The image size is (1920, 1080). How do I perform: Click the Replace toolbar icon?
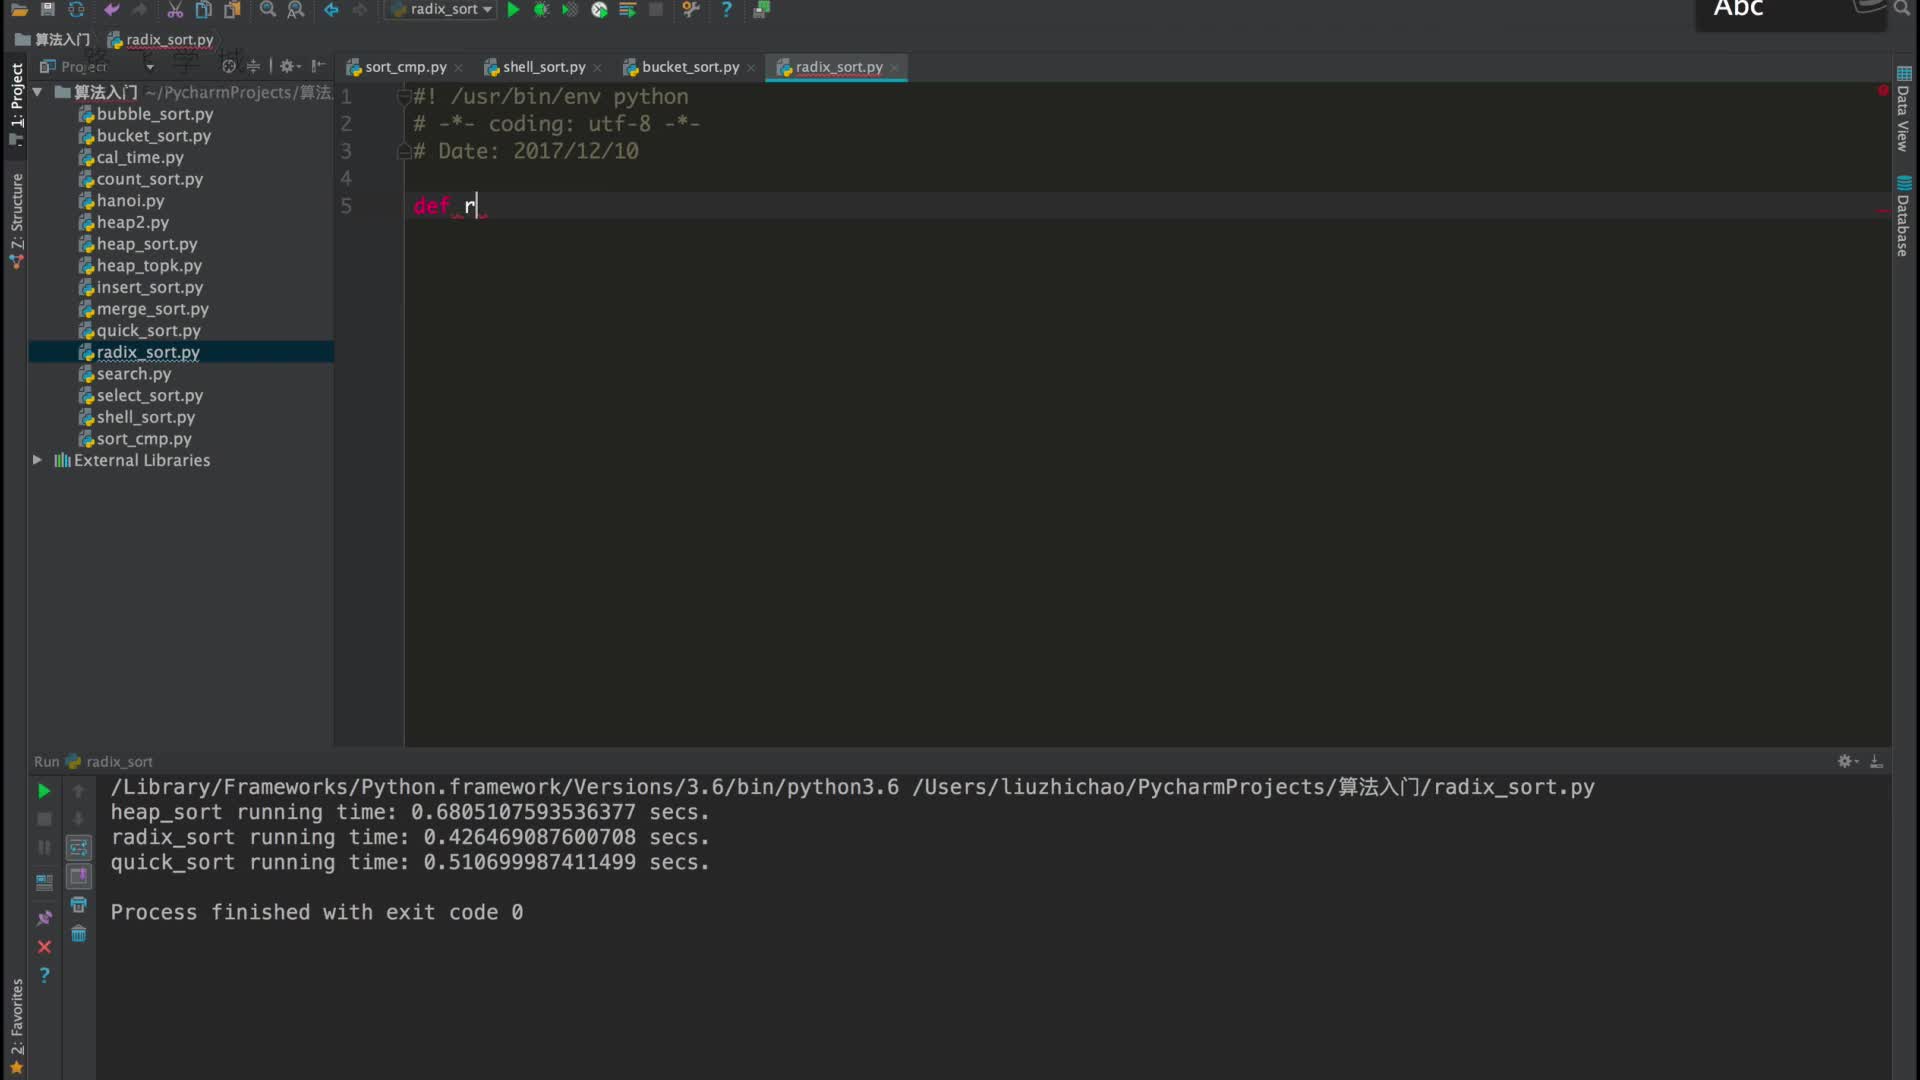click(296, 9)
